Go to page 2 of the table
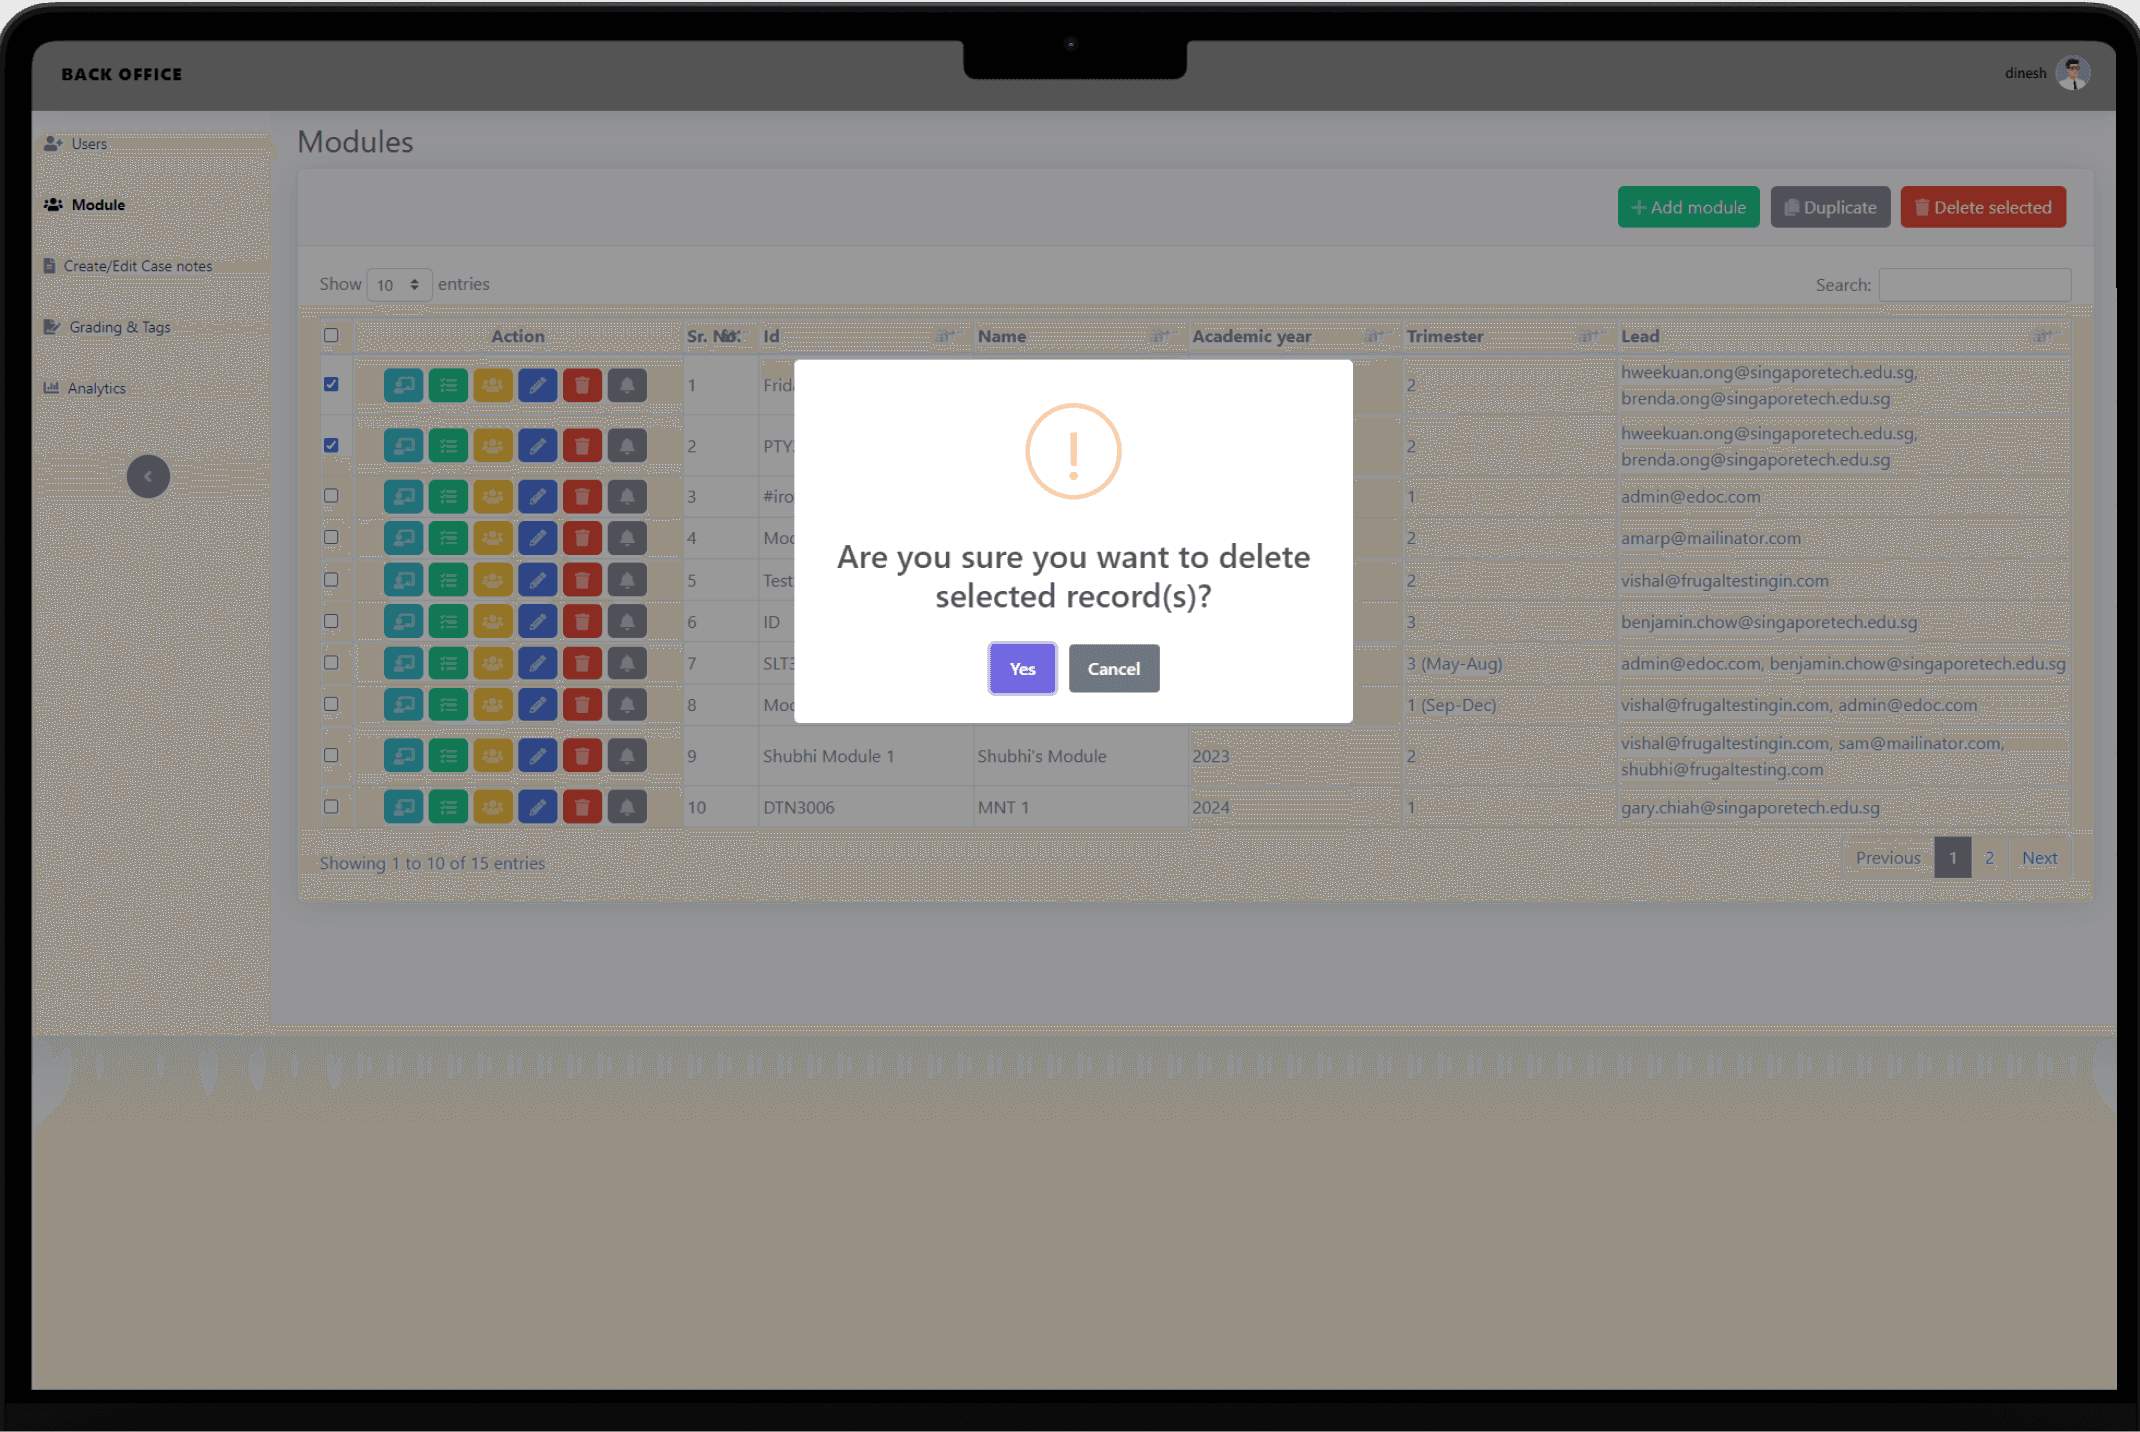This screenshot has width=2140, height=1432. tap(1989, 858)
